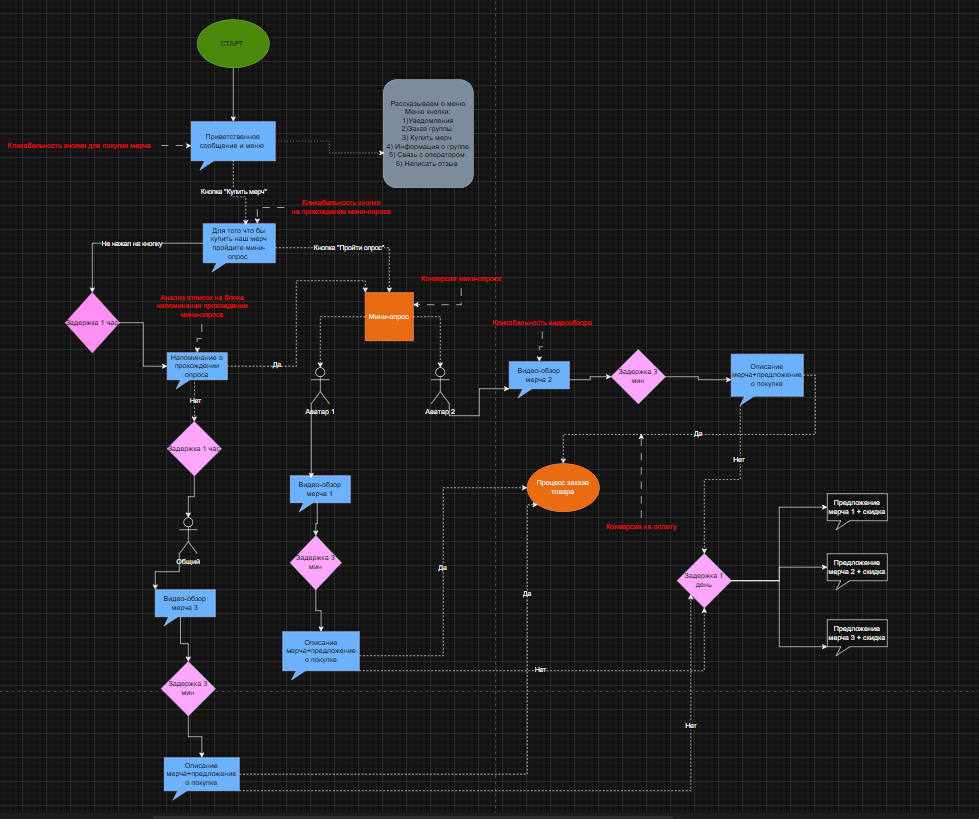Select Предложение мерча 3 + скидка callout
The height and width of the screenshot is (819, 979).
(855, 633)
